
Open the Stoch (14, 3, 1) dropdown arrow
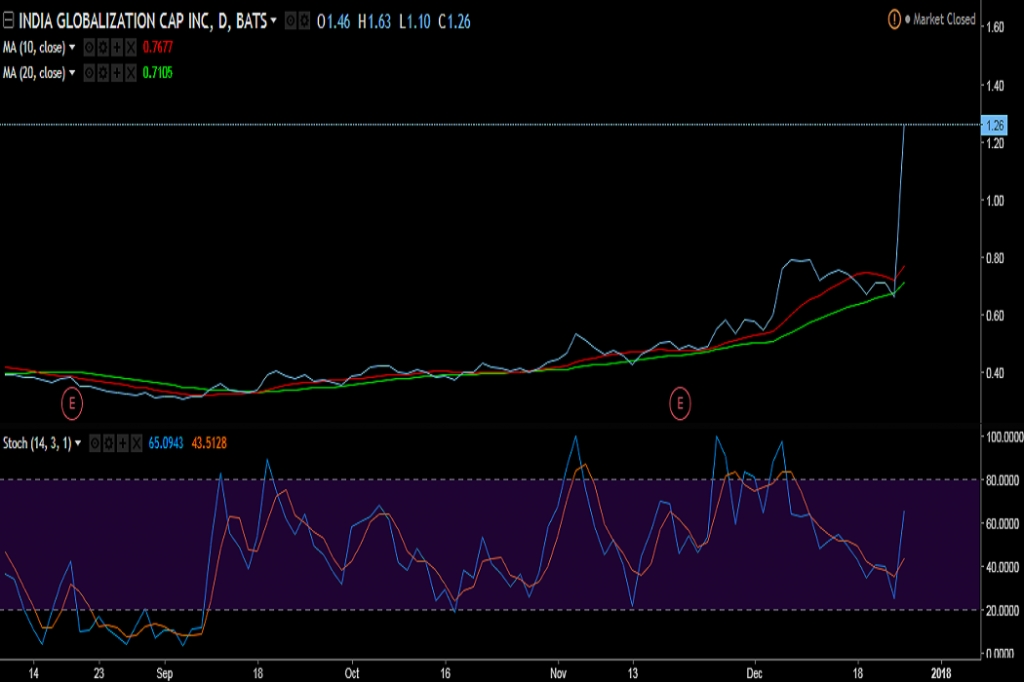[78, 444]
